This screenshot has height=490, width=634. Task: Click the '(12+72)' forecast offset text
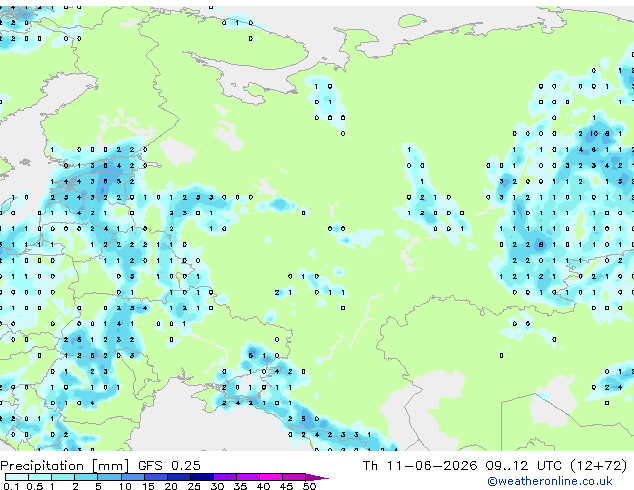tap(598, 466)
